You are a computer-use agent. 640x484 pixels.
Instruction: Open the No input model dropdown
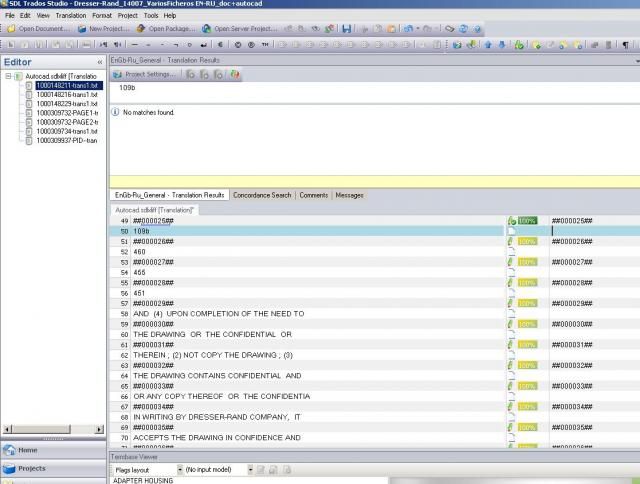pyautogui.click(x=250, y=470)
